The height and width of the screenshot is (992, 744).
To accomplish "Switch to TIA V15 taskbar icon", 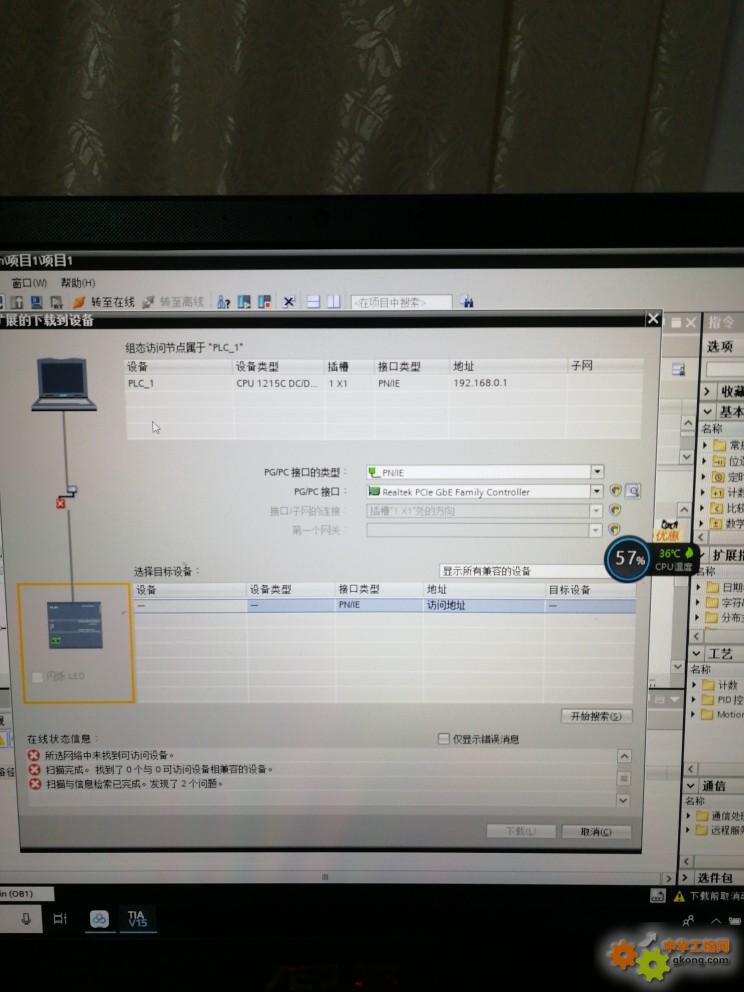I will pyautogui.click(x=137, y=919).
